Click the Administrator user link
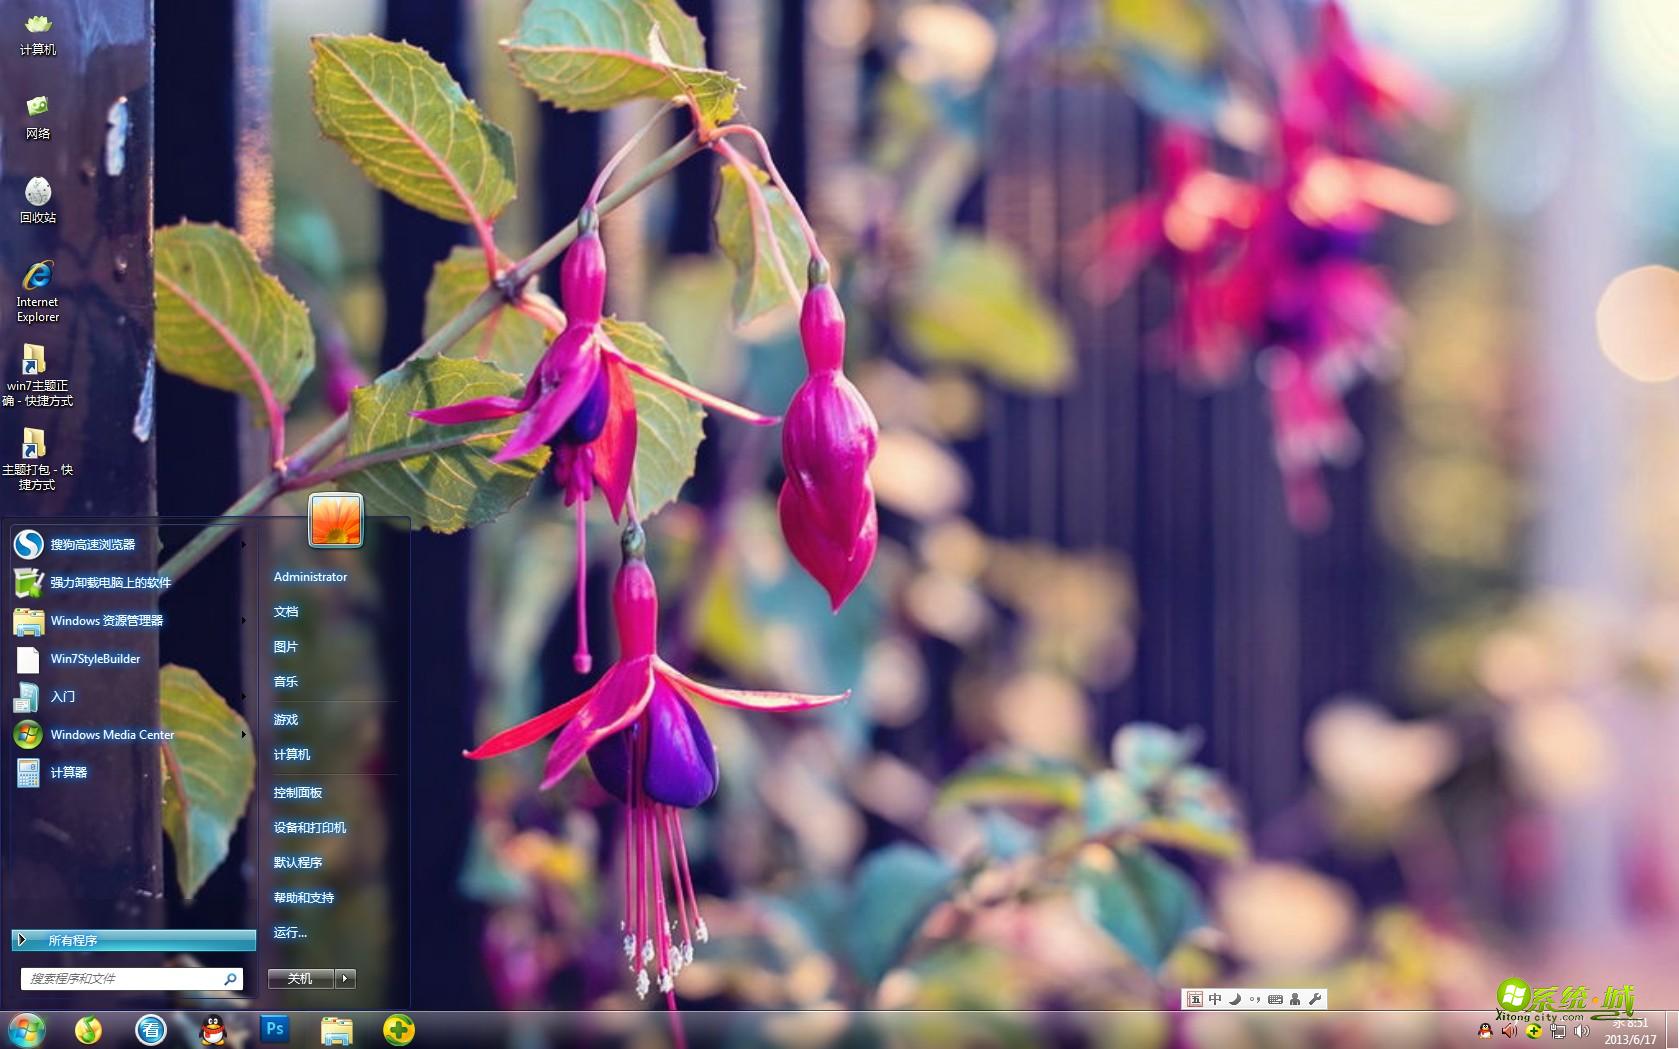 click(310, 576)
